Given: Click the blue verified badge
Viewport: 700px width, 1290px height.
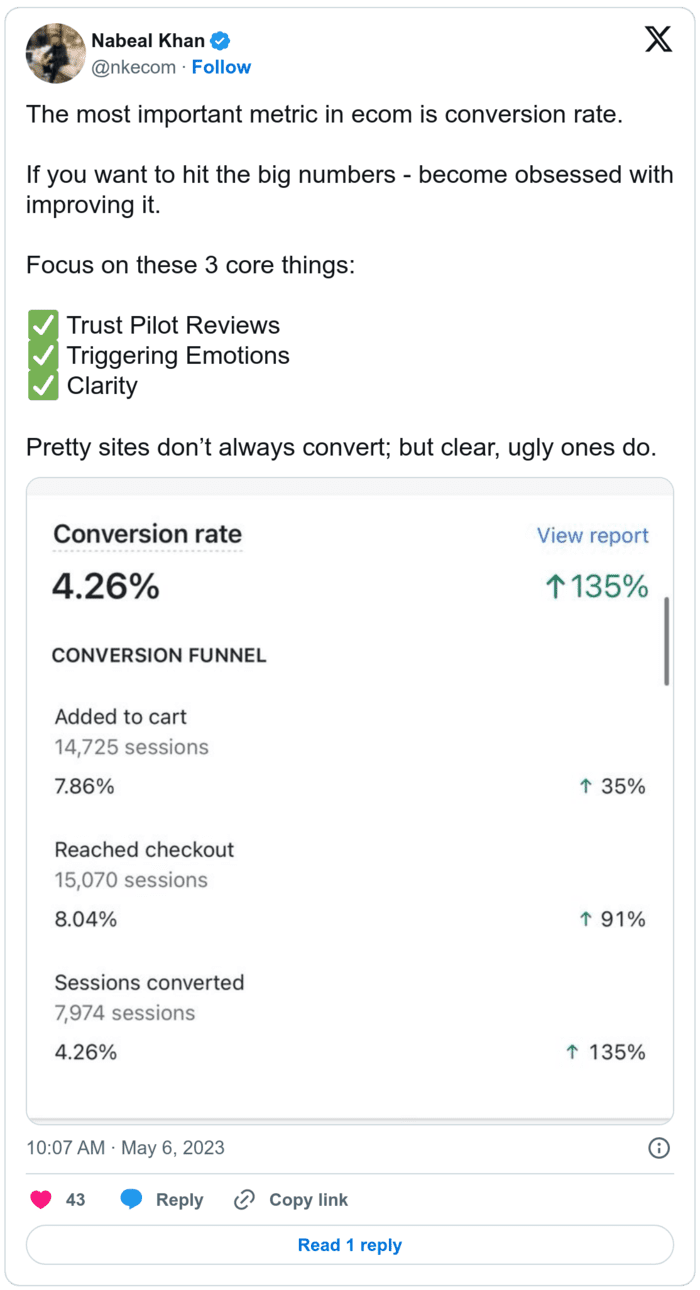Looking at the screenshot, I should pos(221,41).
